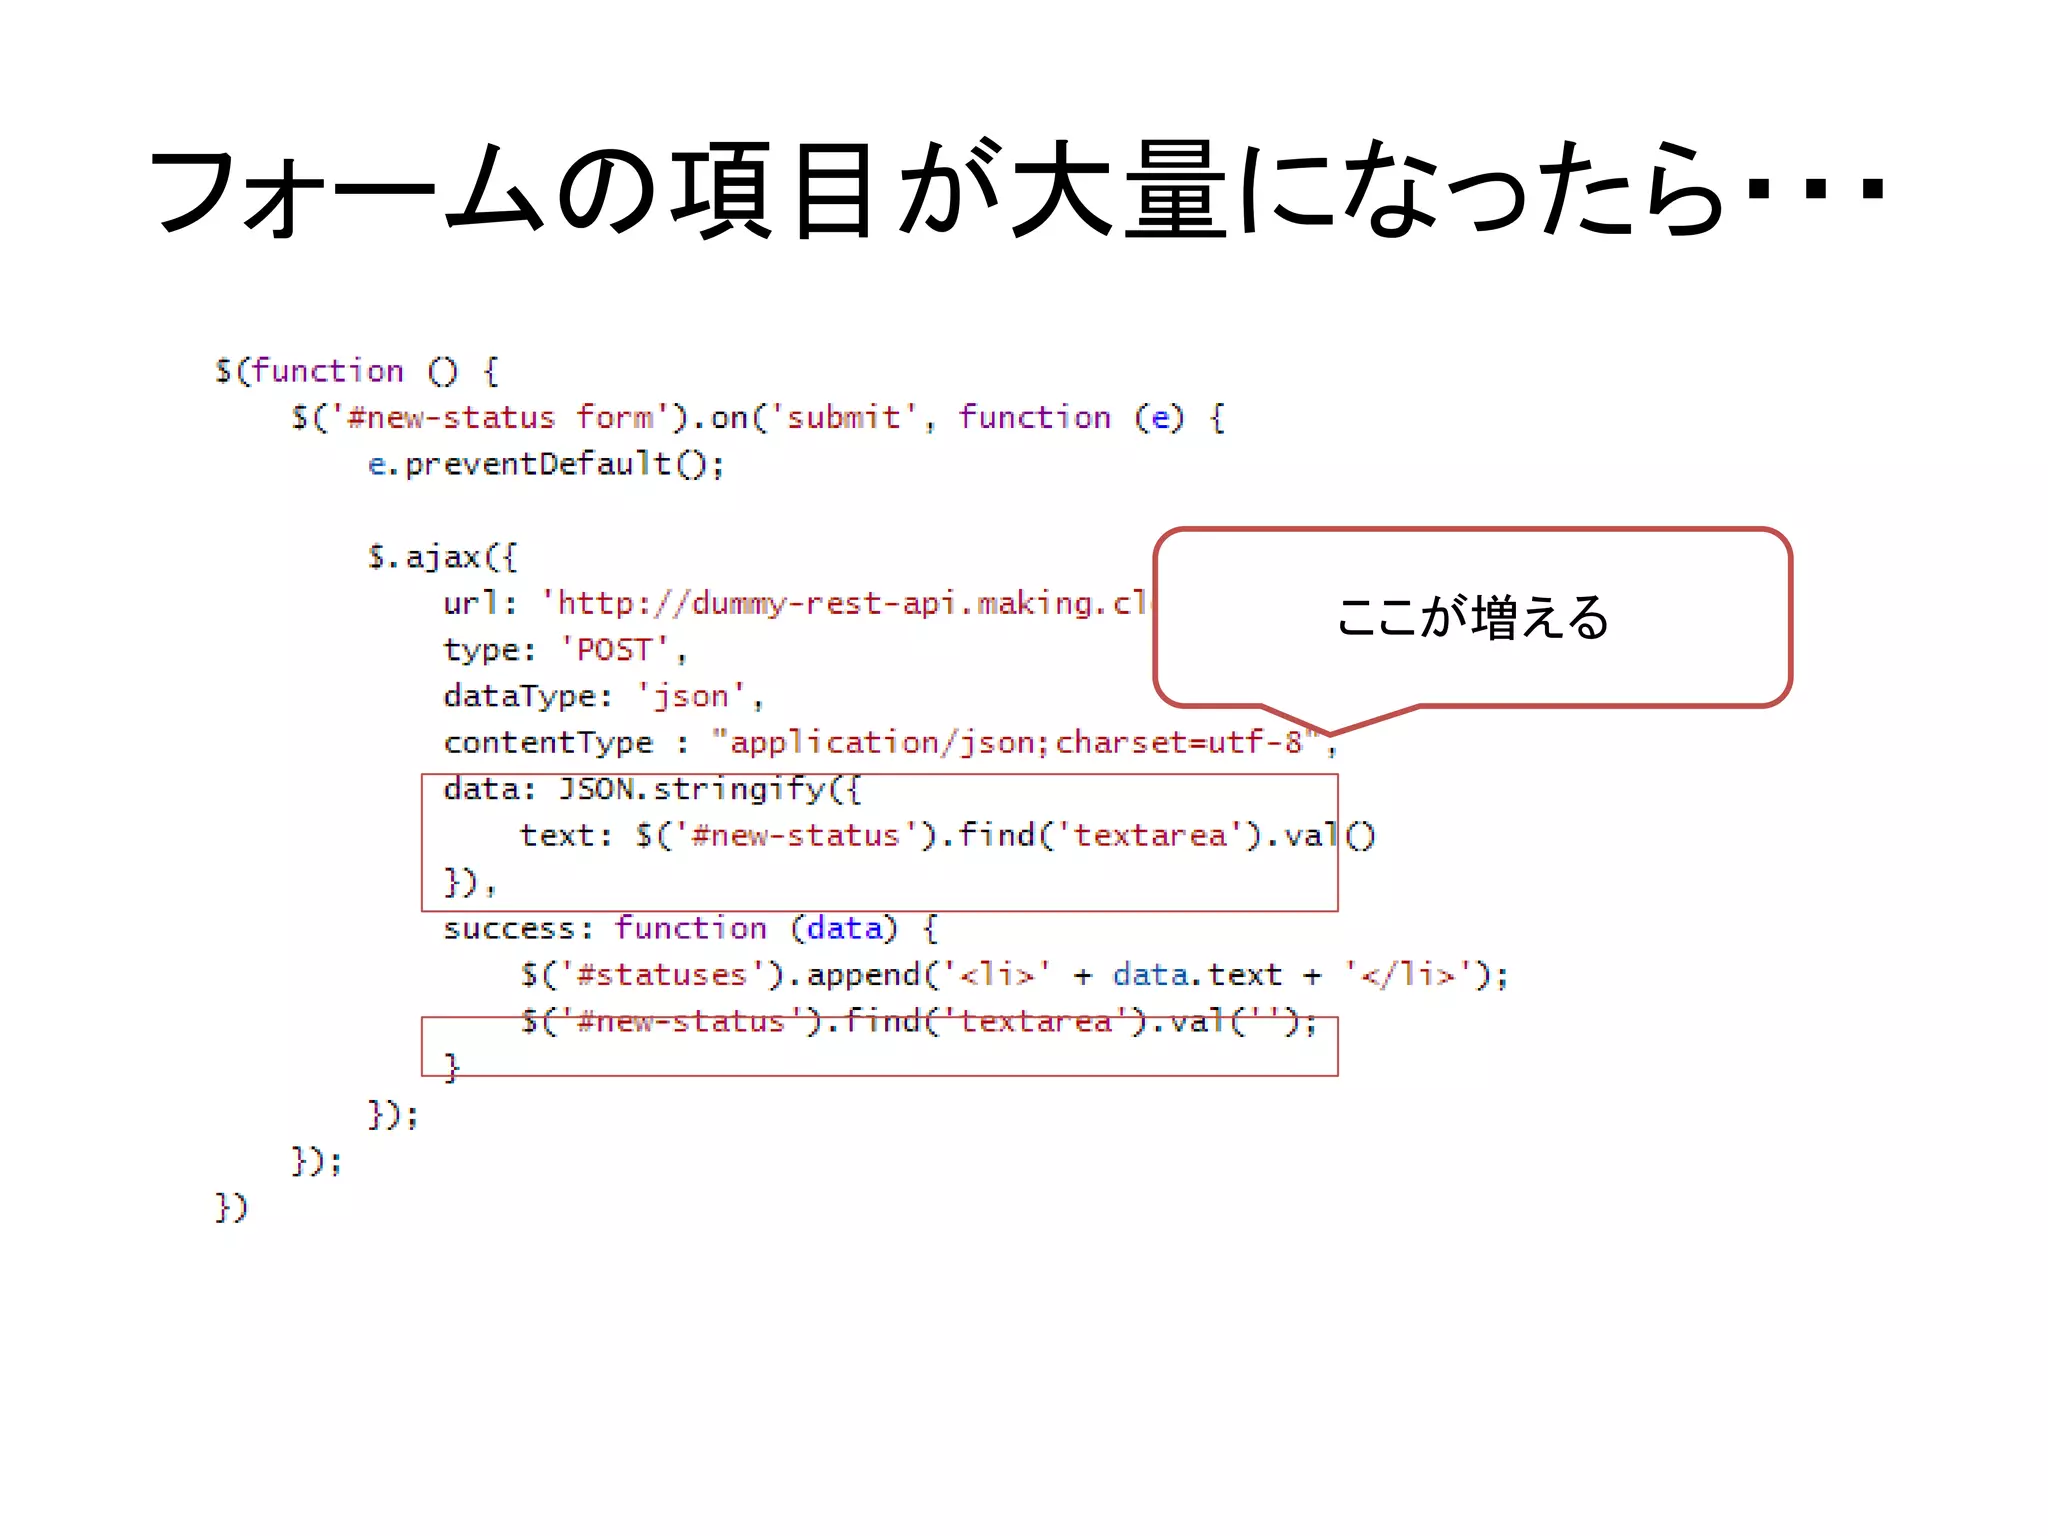Click the line with '#new-status form' submit handler
This screenshot has width=2048, height=1536.
(758, 417)
